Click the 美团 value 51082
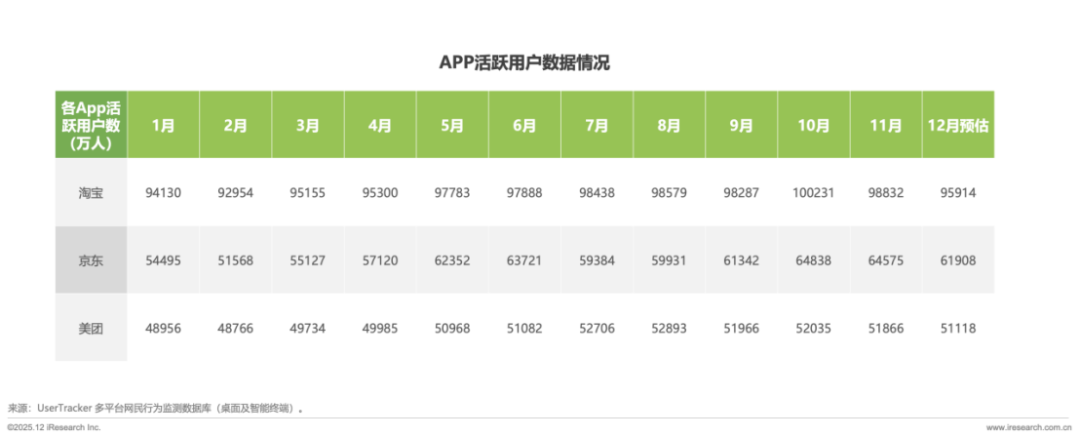Image resolution: width=1080 pixels, height=437 pixels. point(525,329)
